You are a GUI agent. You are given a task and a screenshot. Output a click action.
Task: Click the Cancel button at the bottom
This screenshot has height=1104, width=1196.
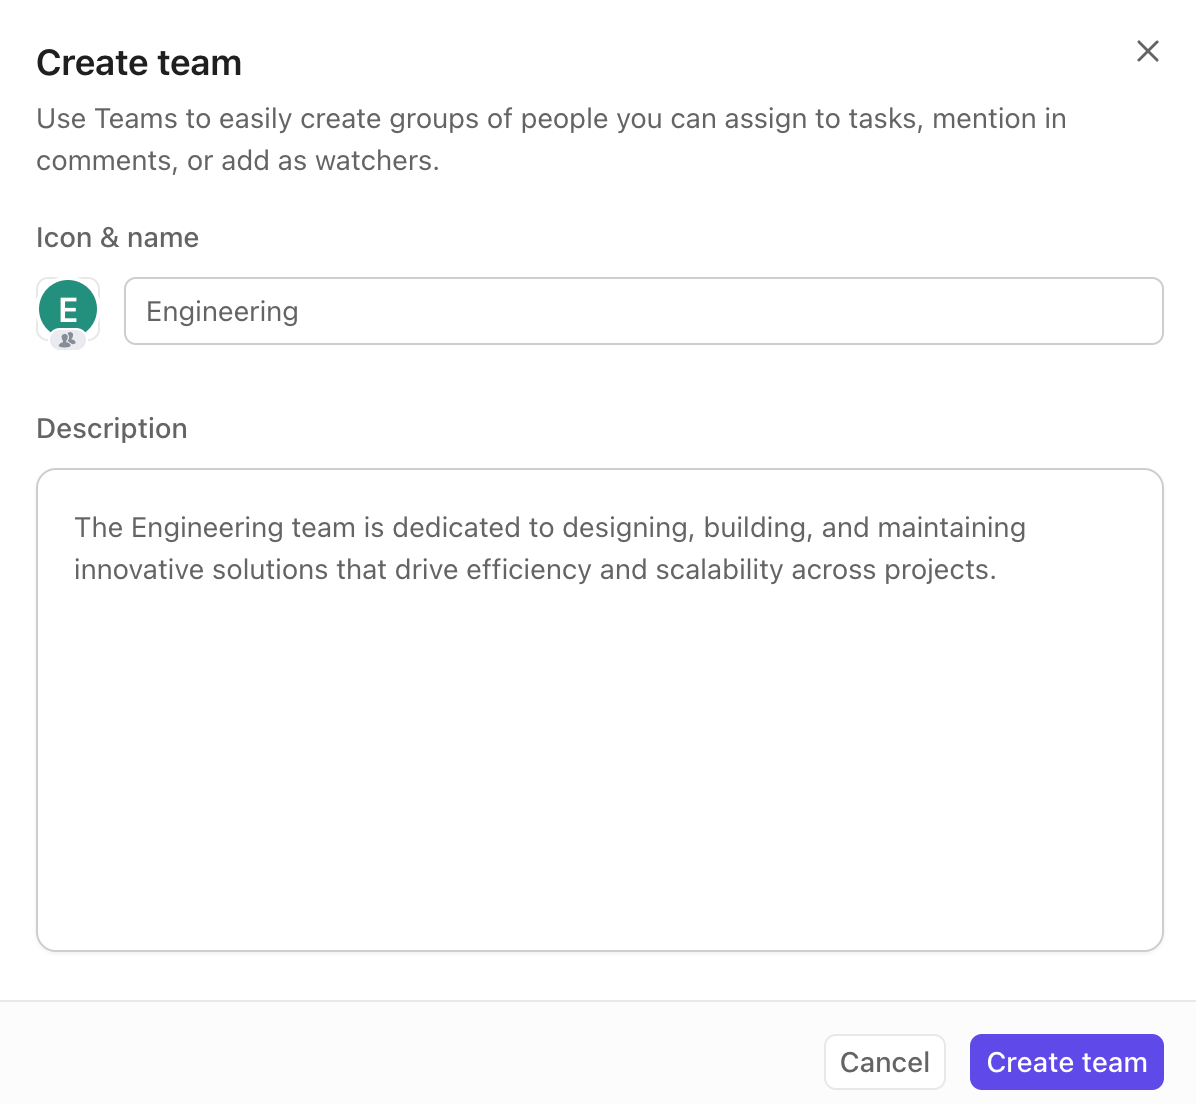(x=884, y=1062)
